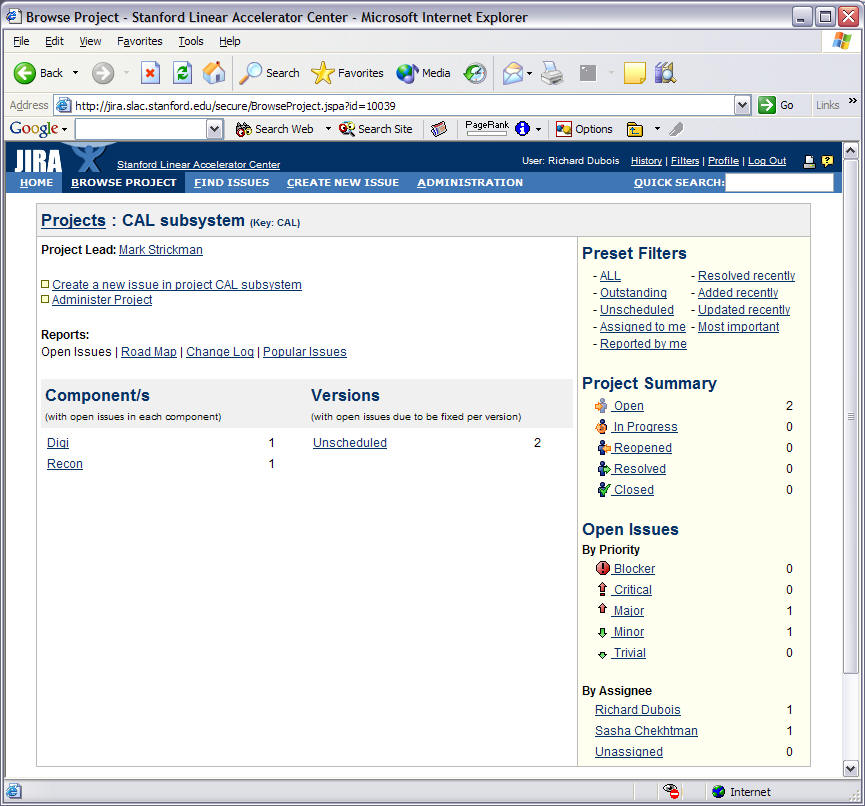Click the browser Back arrow icon
The width and height of the screenshot is (865, 806).
point(24,73)
